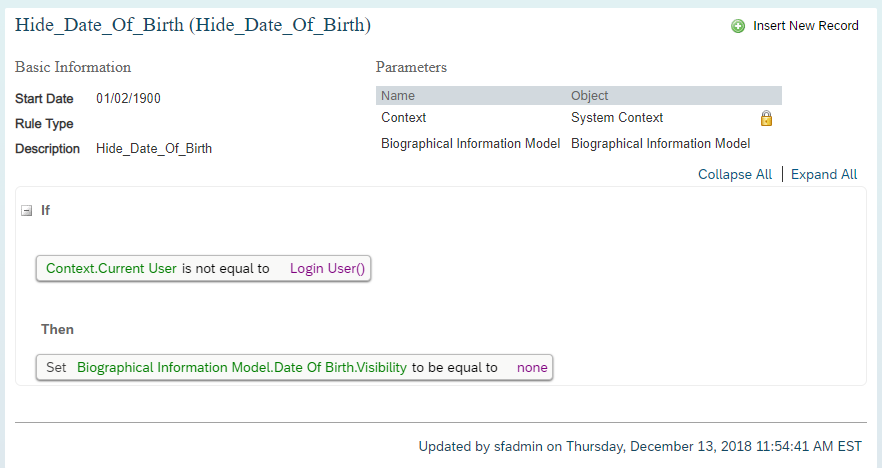The image size is (882, 468).
Task: Click the Expand All link
Action: tap(824, 174)
